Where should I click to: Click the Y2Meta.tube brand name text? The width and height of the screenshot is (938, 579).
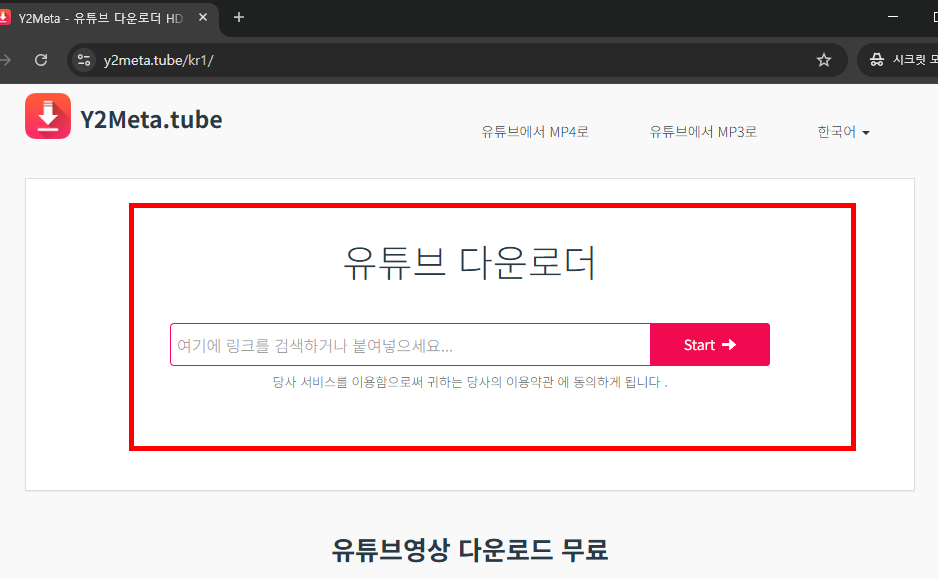coord(150,119)
